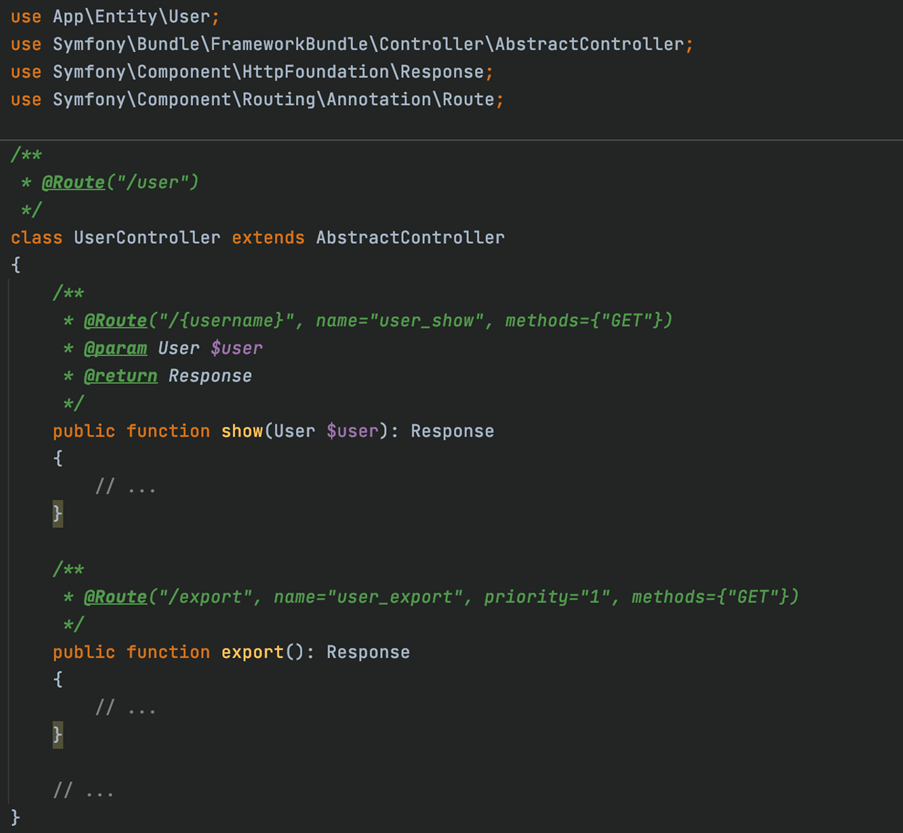Click the 'extends' keyword
This screenshot has height=833, width=903.
(x=268, y=238)
